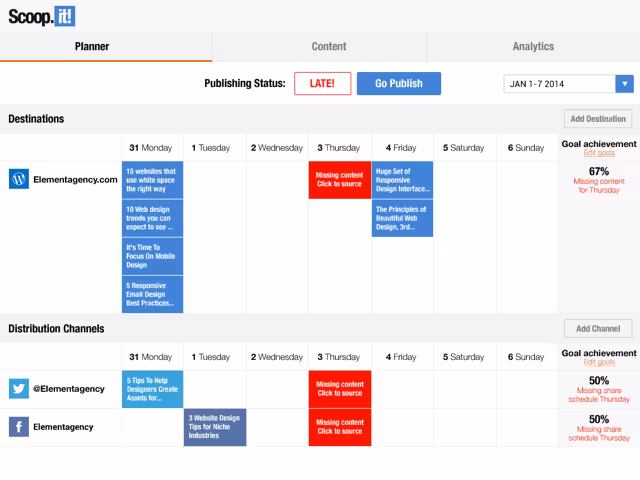Click the Destinations section heading
Viewport: 640px width, 480px height.
[36, 119]
